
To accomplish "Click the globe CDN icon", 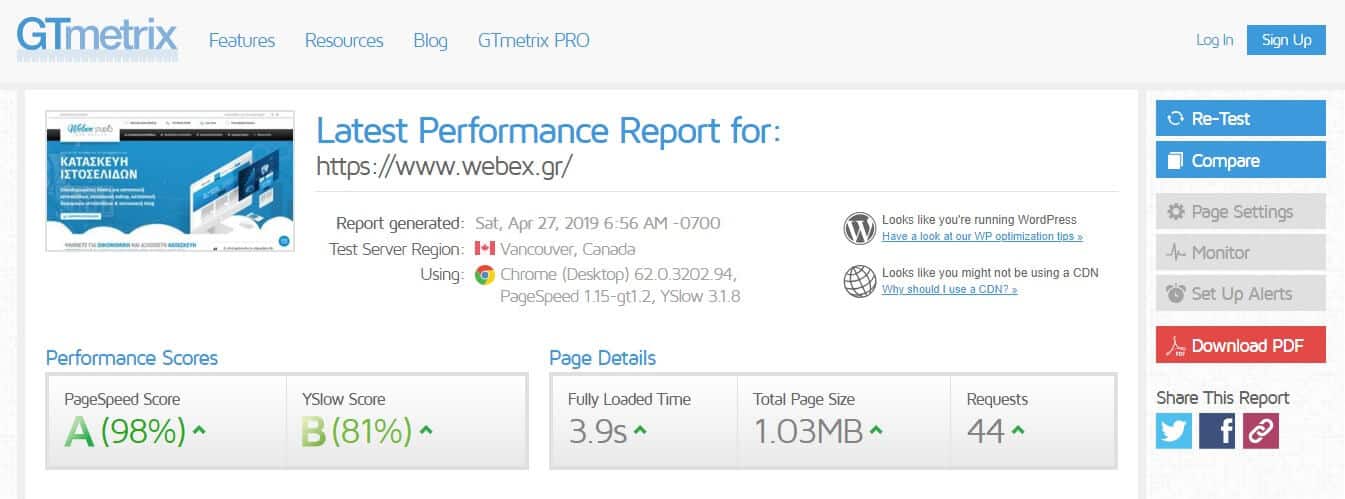I will (x=860, y=281).
